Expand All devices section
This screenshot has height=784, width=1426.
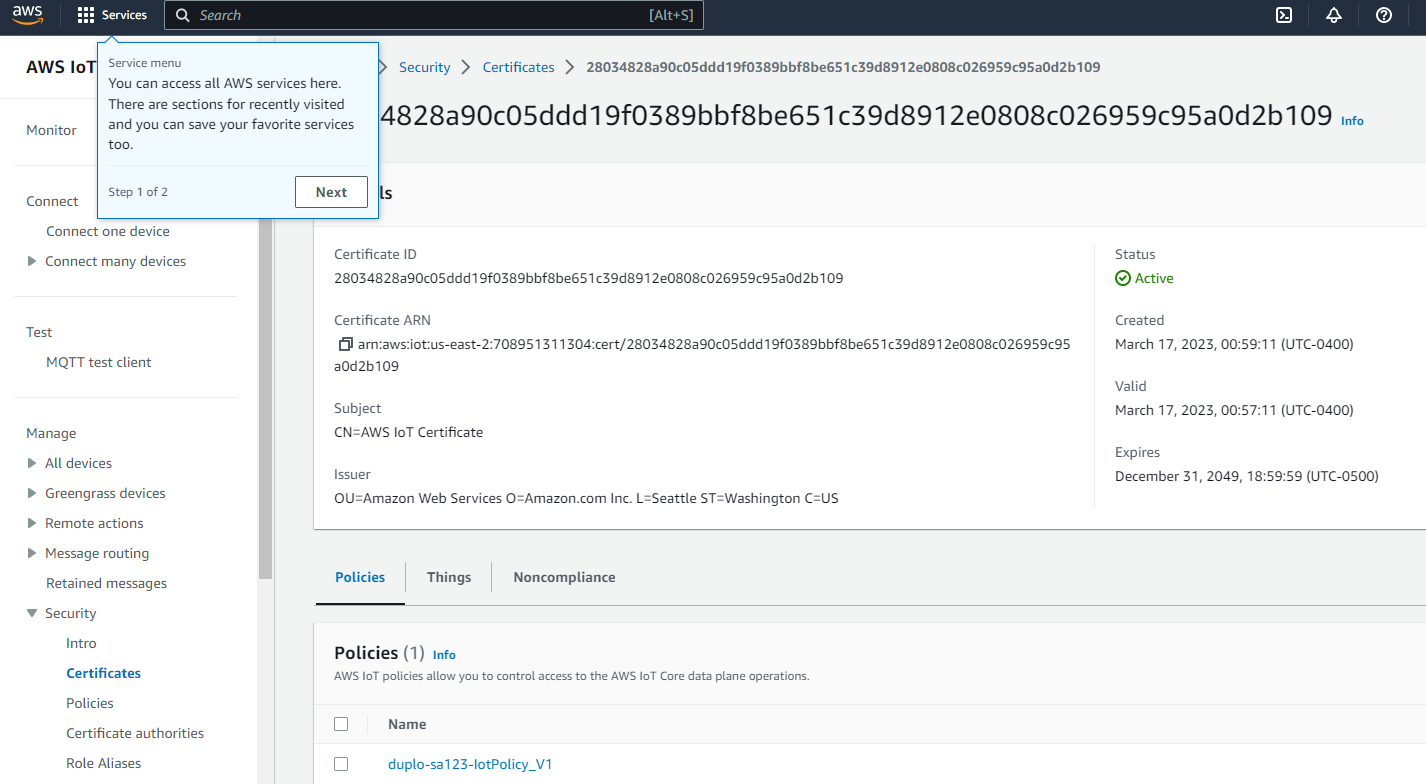tap(32, 463)
